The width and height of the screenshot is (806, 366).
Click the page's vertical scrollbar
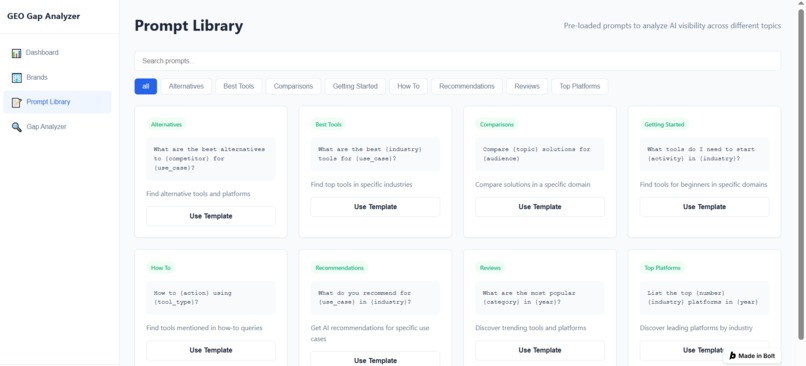(801, 175)
